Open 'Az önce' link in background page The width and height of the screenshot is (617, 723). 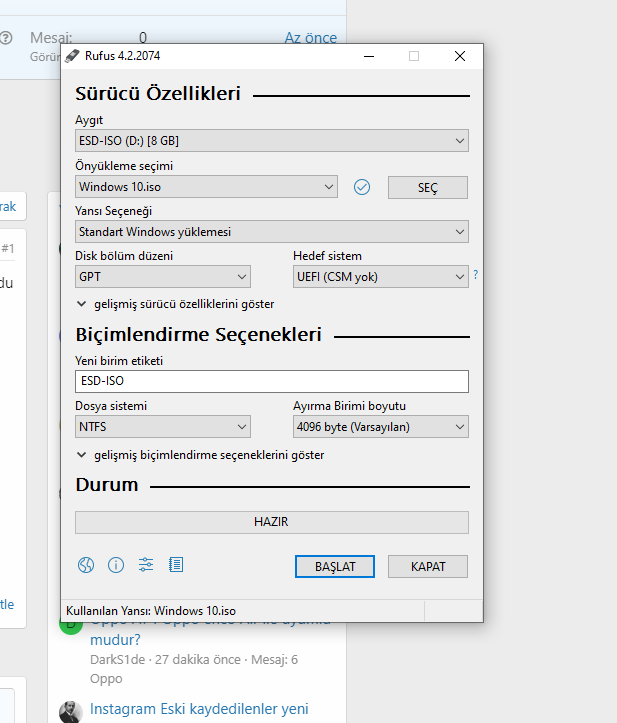pos(311,37)
